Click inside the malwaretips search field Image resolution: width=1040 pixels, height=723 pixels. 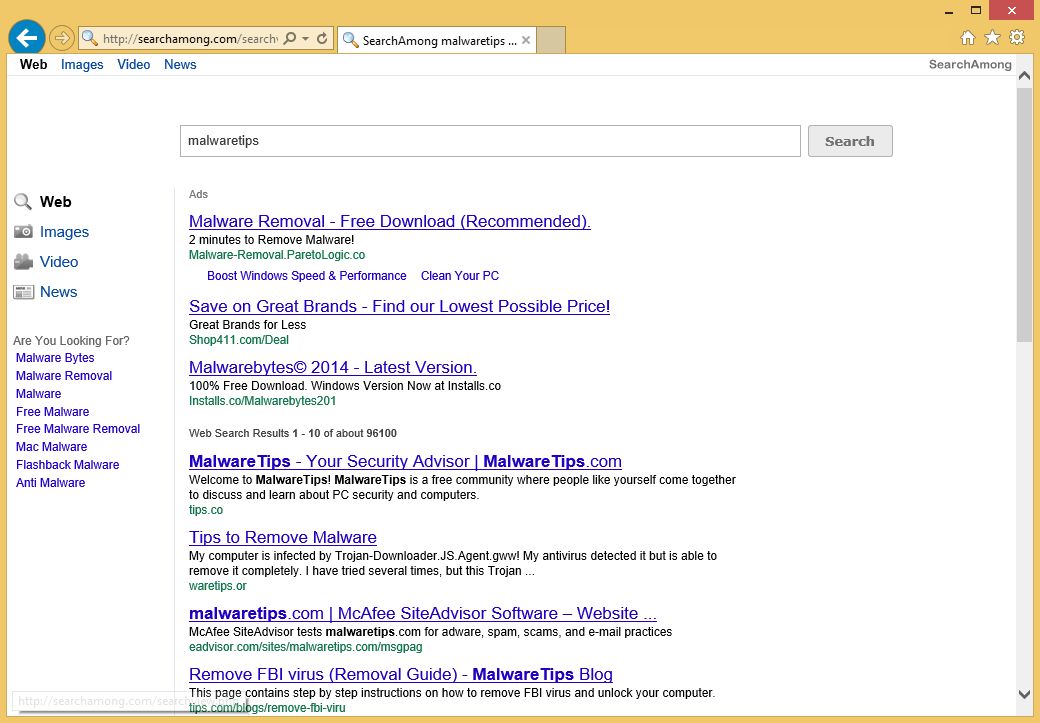click(490, 140)
